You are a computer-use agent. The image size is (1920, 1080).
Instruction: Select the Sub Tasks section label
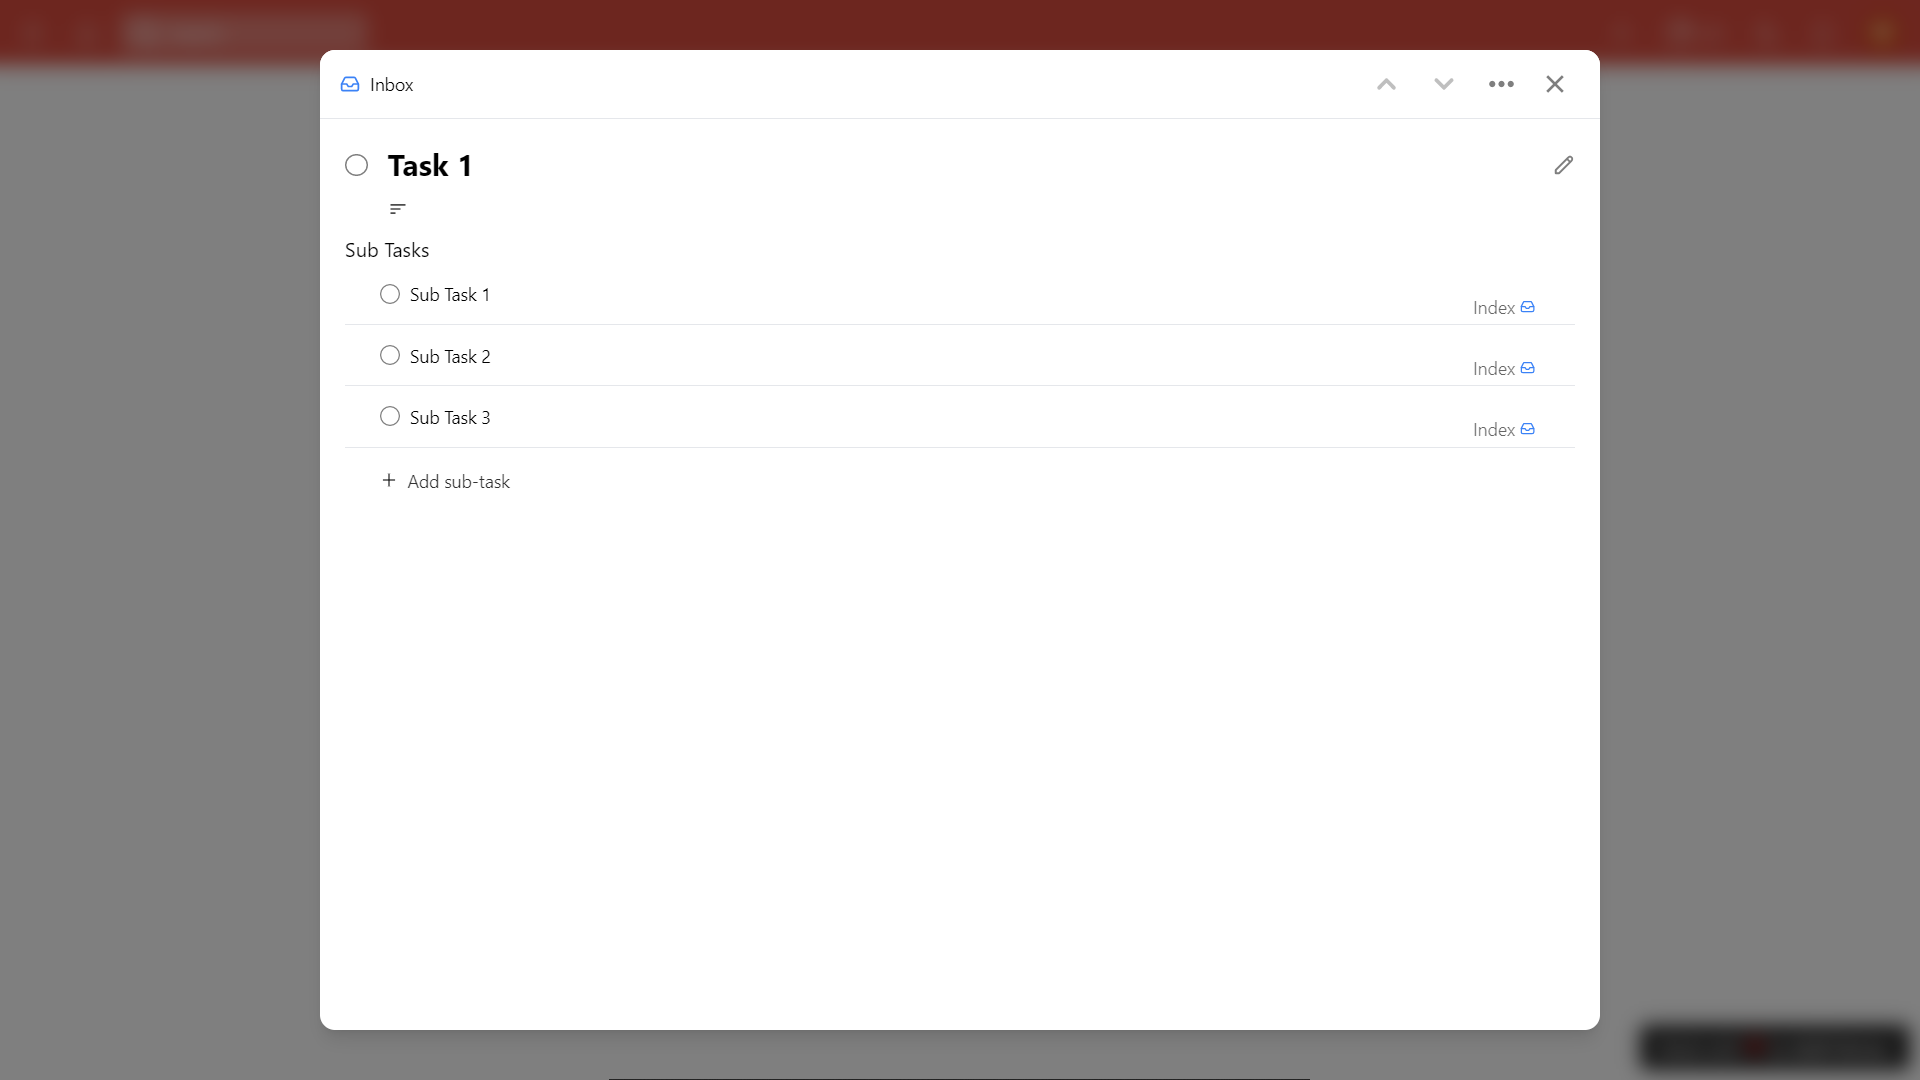387,250
